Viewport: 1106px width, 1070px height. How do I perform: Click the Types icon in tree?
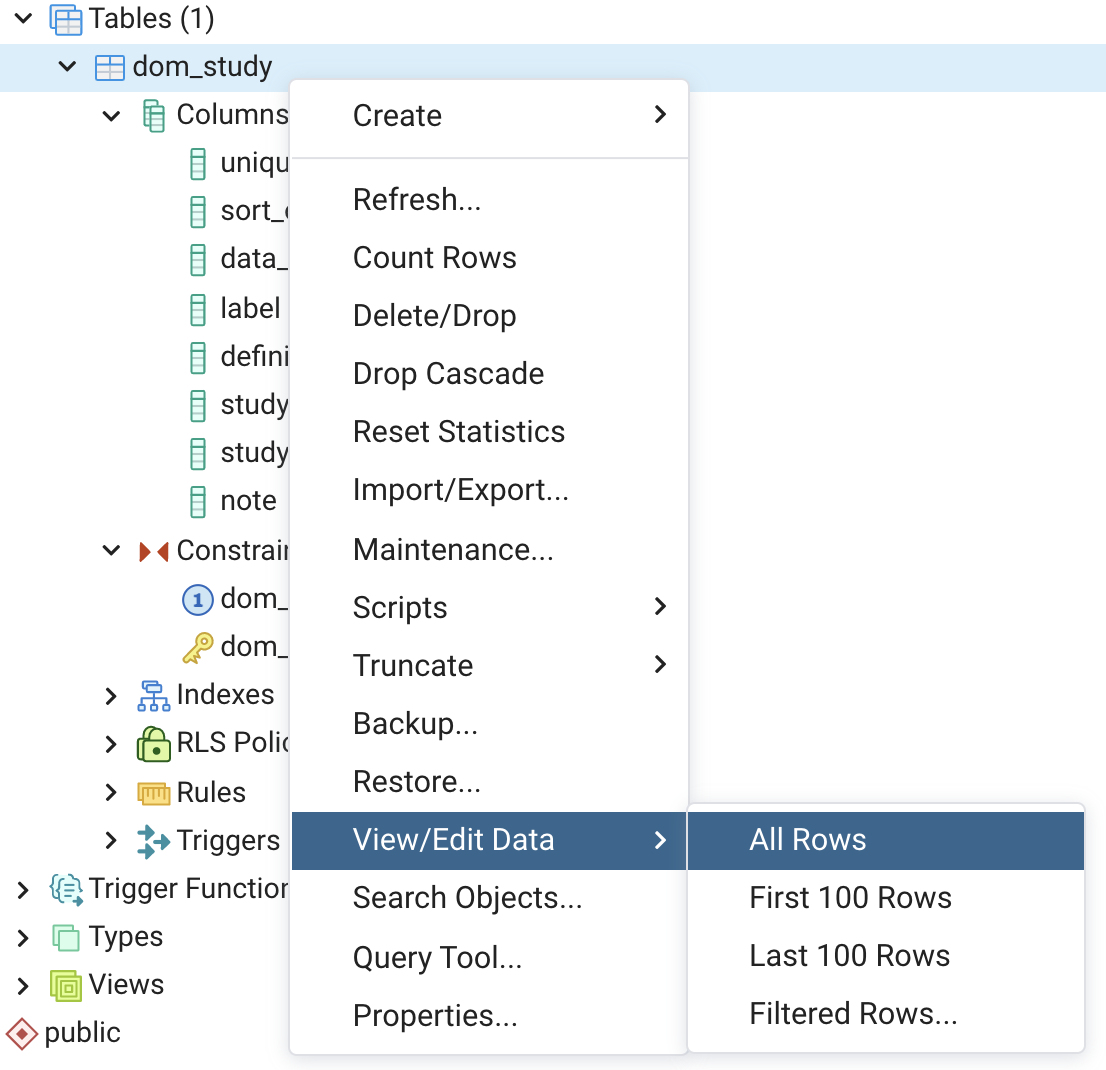(x=66, y=937)
